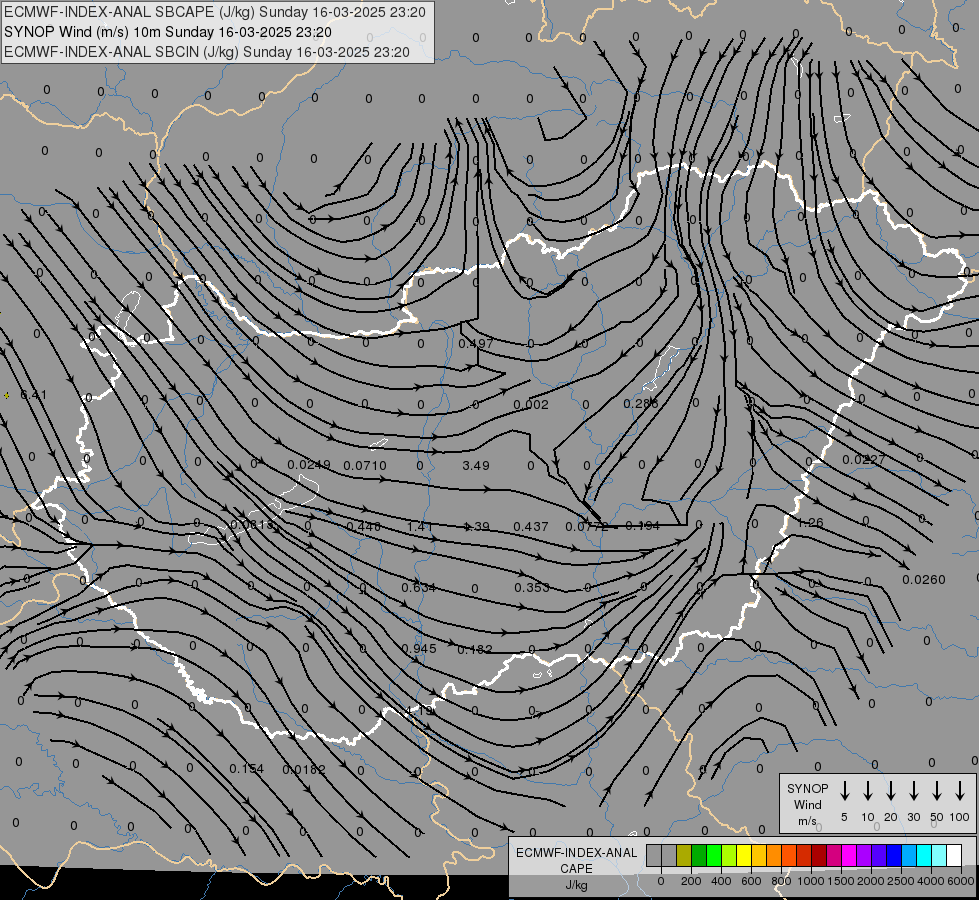This screenshot has width=979, height=900.
Task: Click the 0.437 value on the map
Action: (x=531, y=527)
